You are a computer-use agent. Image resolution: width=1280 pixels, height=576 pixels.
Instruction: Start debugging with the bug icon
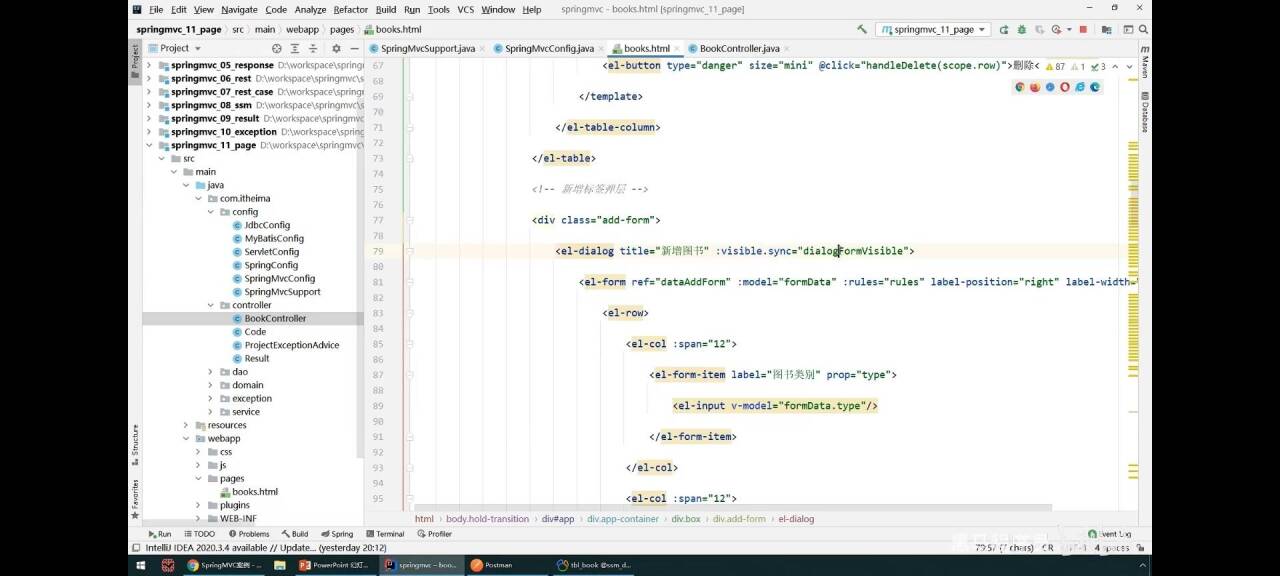coord(1022,30)
